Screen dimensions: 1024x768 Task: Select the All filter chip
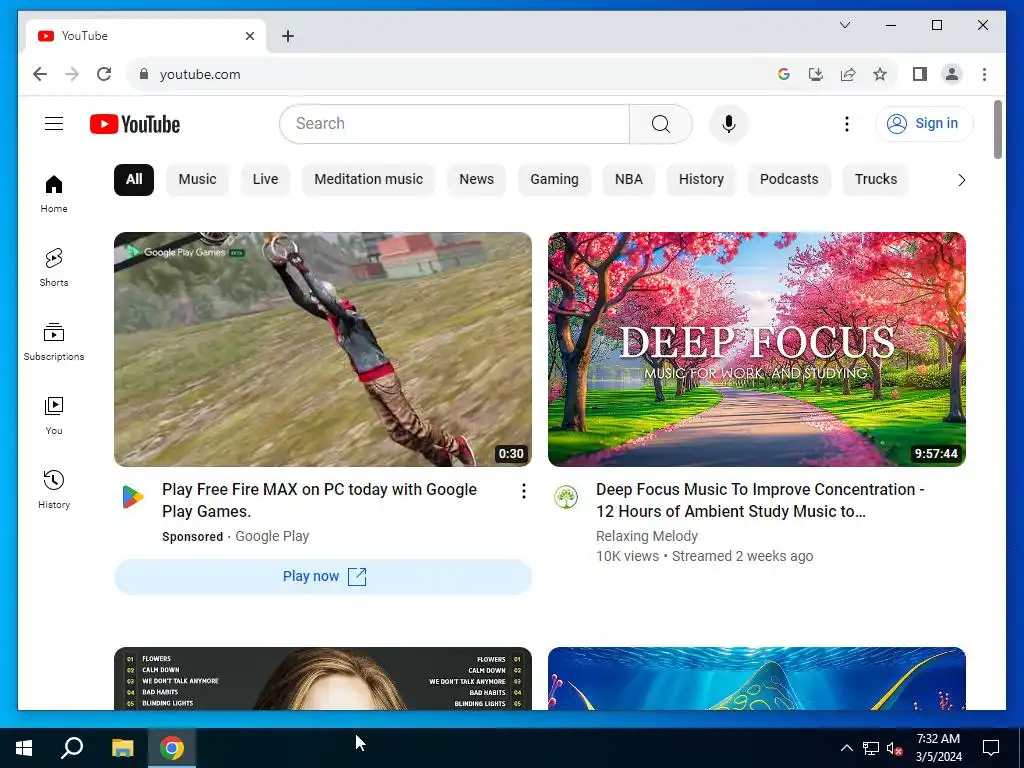[134, 180]
